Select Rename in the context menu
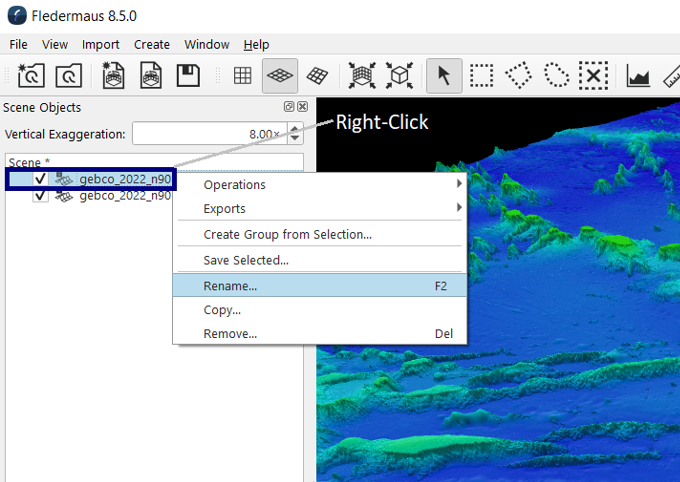 pos(320,285)
